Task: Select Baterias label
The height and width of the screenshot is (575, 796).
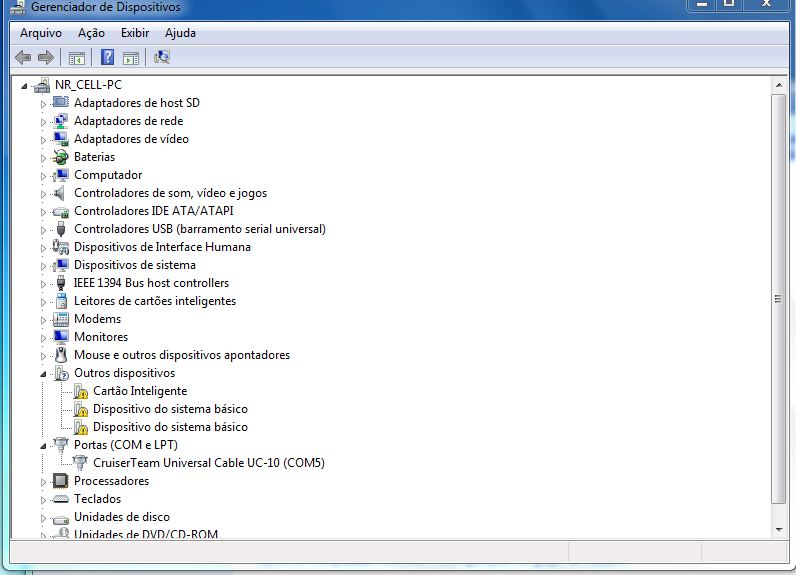Action: point(94,157)
